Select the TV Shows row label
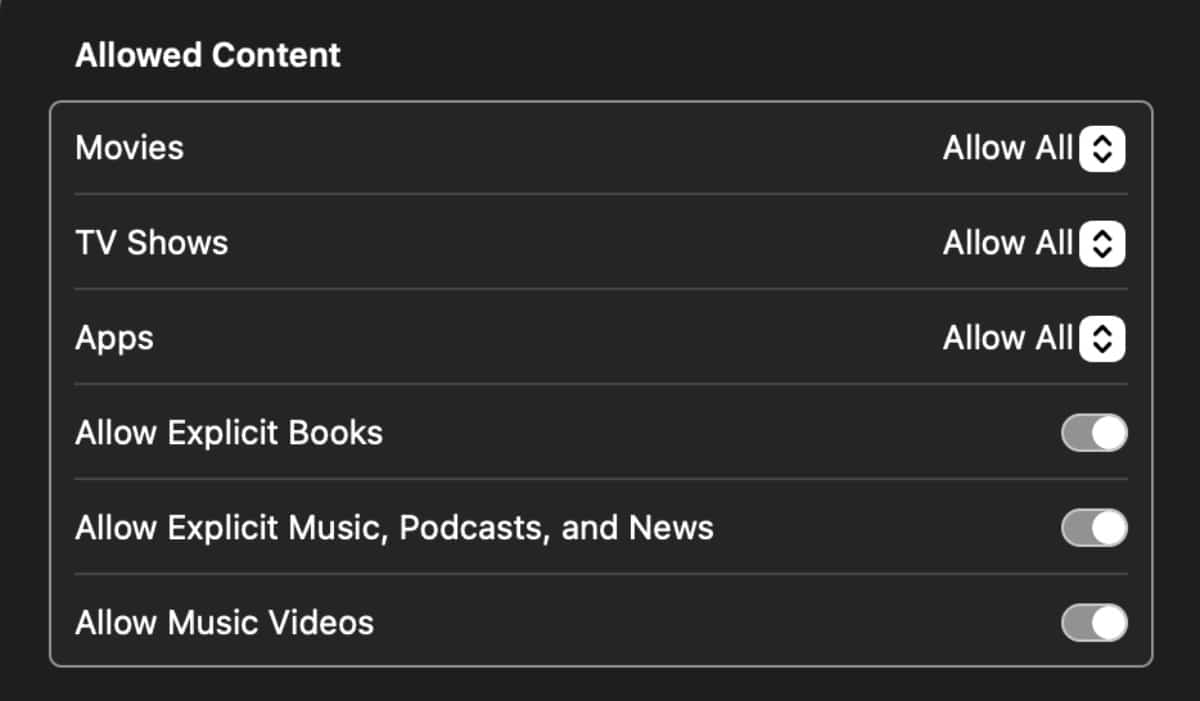The image size is (1200, 701). (152, 243)
